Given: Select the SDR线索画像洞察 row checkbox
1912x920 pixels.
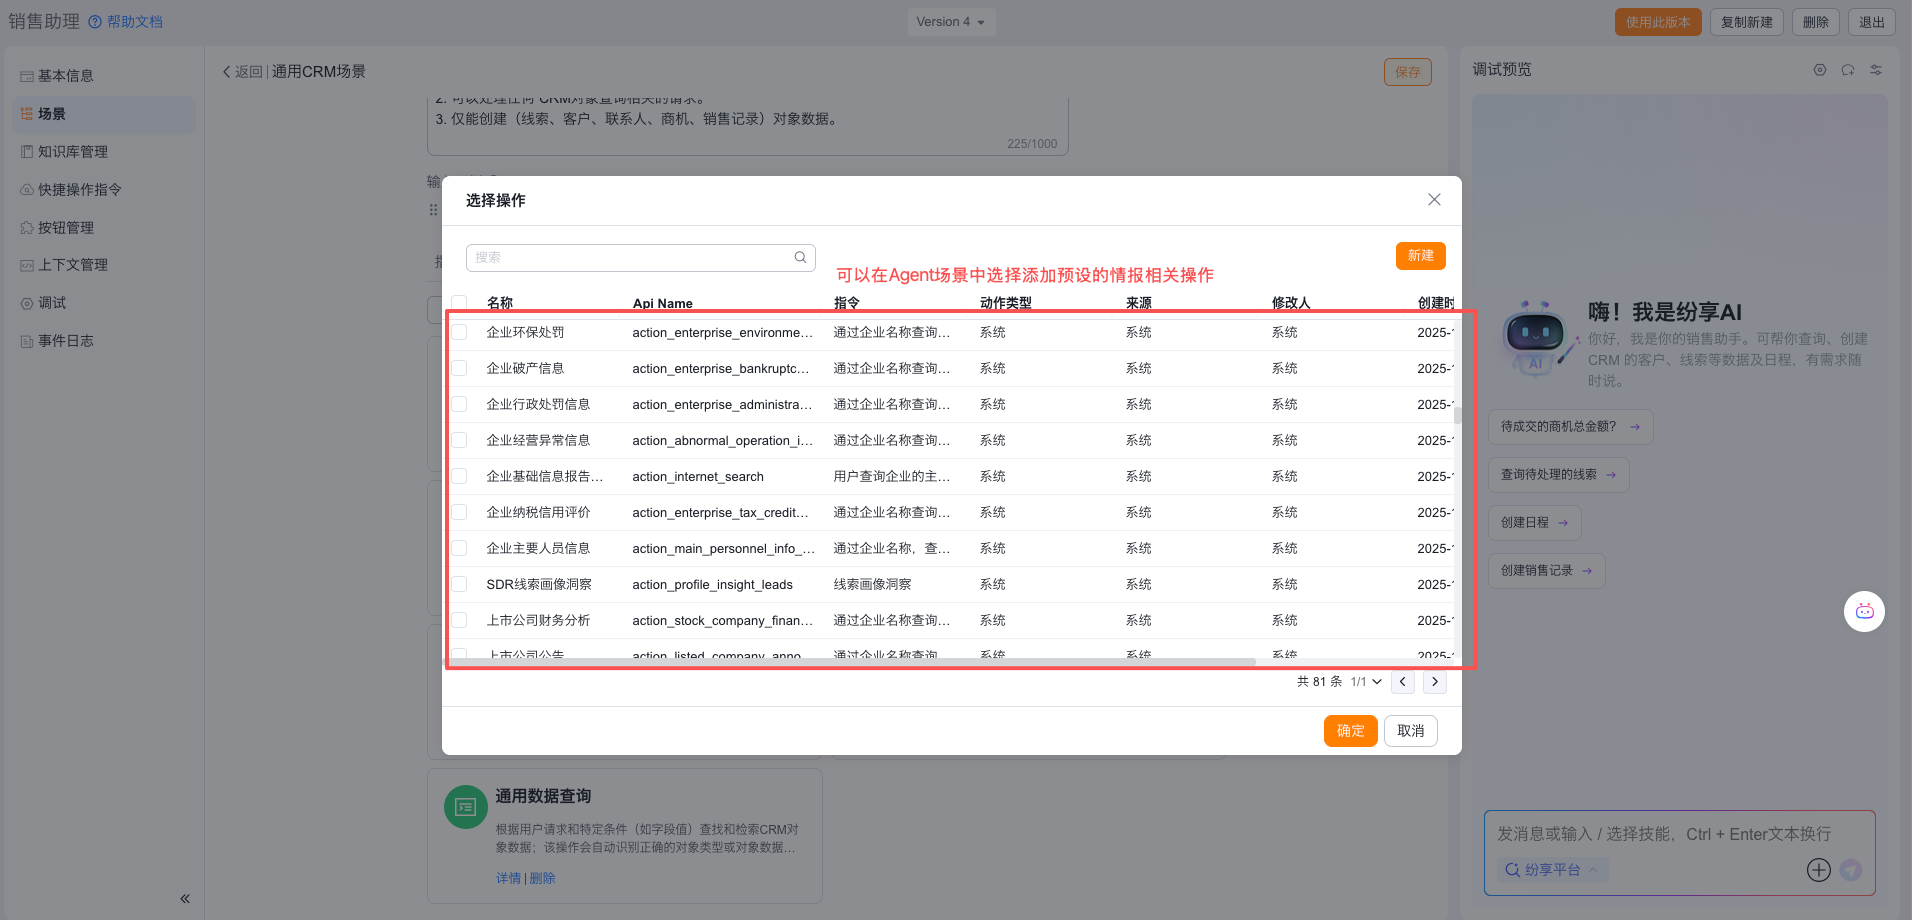Looking at the screenshot, I should click(x=459, y=584).
